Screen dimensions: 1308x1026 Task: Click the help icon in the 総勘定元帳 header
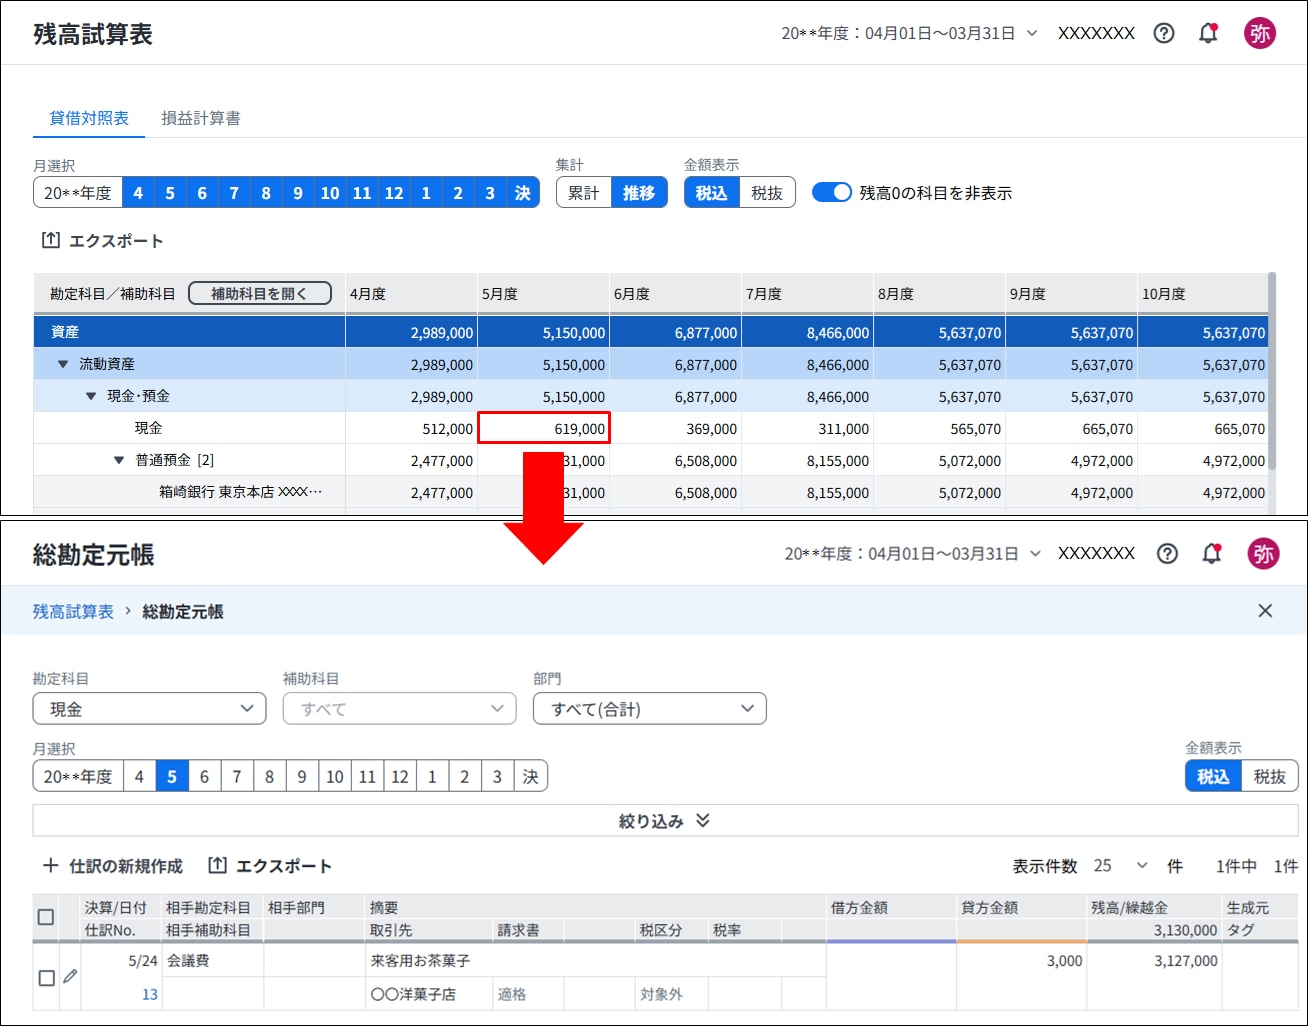click(1167, 553)
